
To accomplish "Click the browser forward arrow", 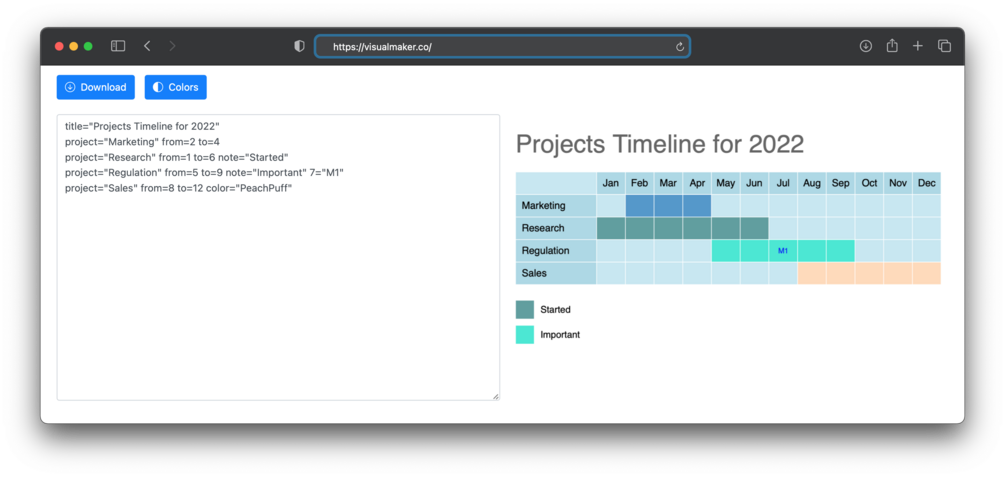I will pyautogui.click(x=172, y=46).
